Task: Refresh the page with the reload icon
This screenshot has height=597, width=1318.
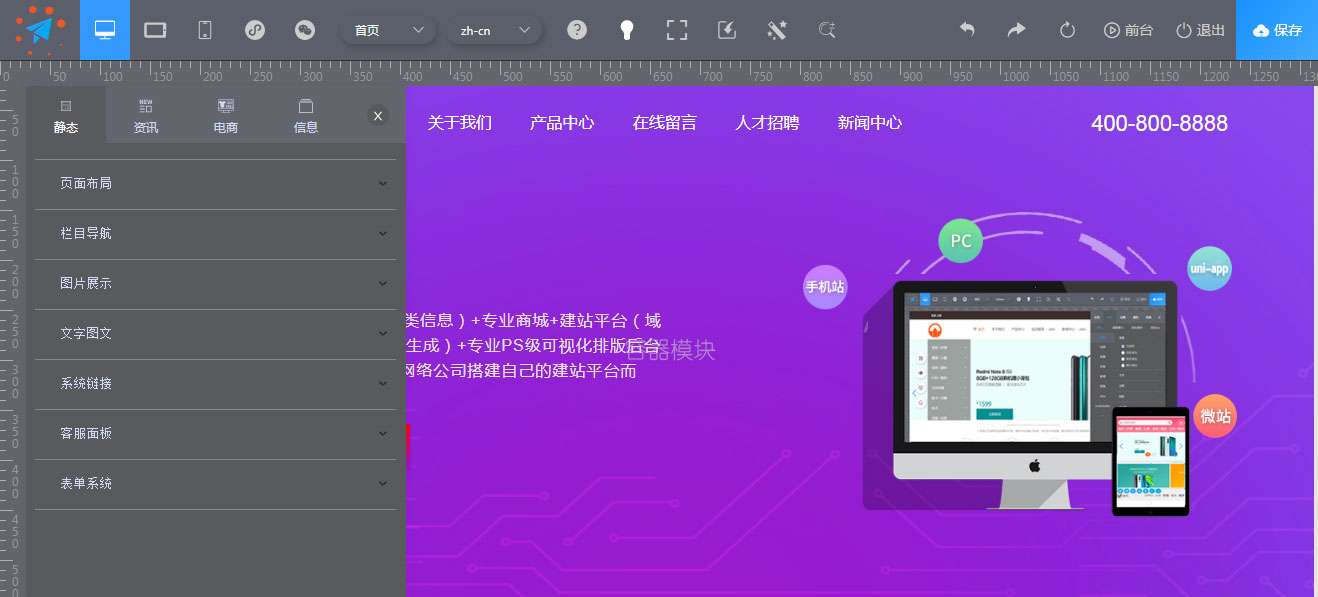Action: click(1067, 30)
